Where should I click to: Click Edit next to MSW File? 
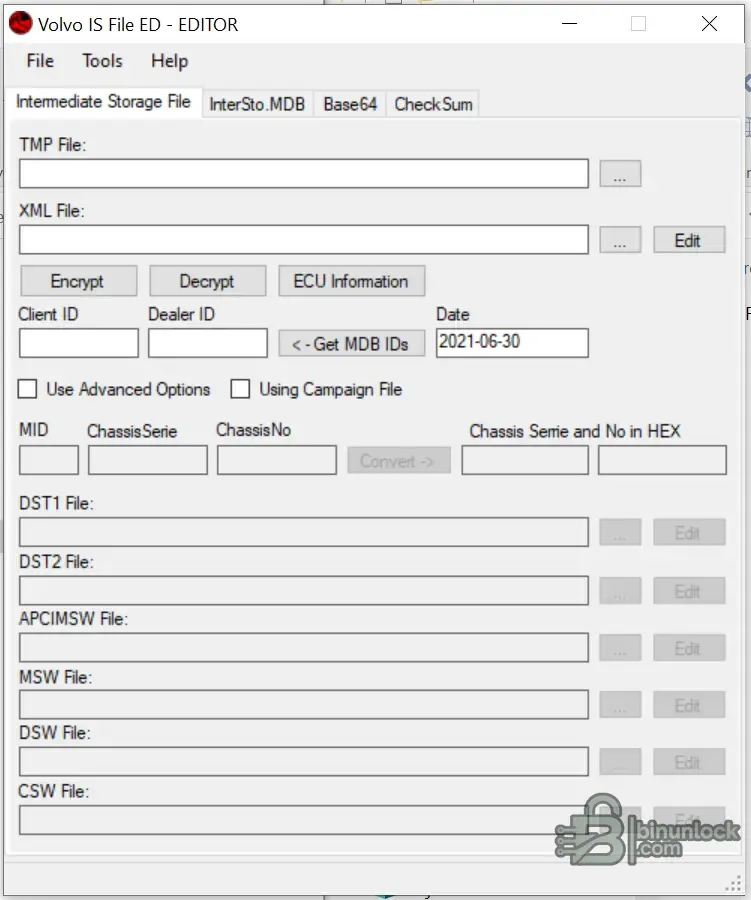(x=689, y=705)
